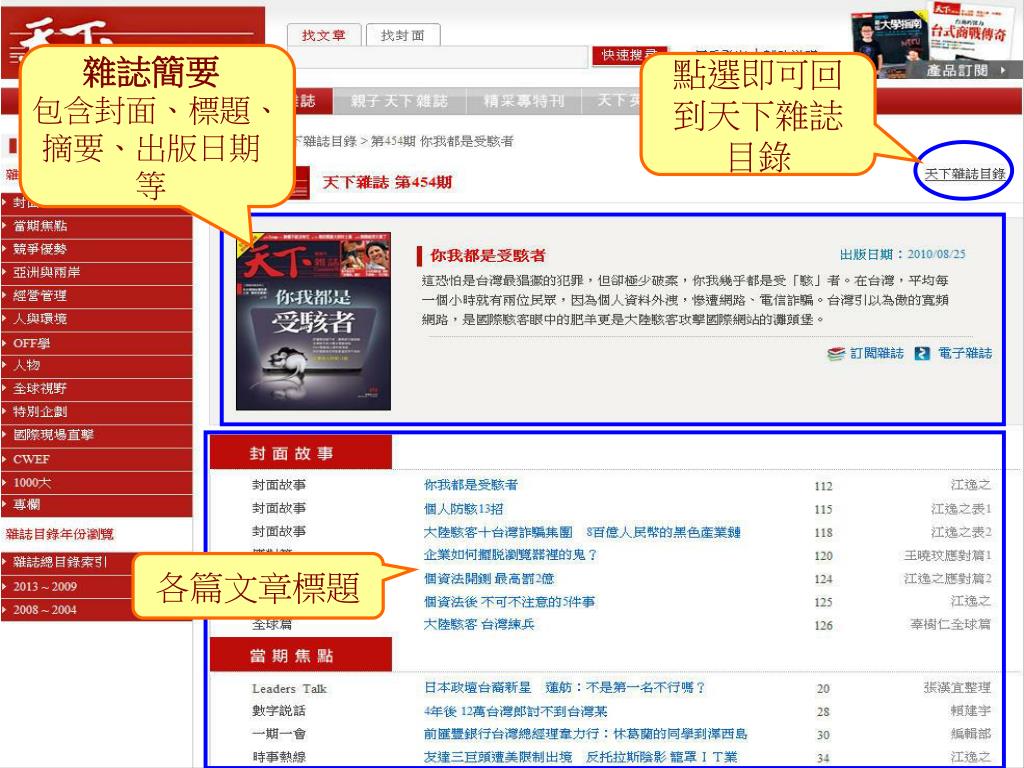This screenshot has height=768, width=1024.
Task: Click the red headline 你我都是受駭者
Action: [x=487, y=255]
